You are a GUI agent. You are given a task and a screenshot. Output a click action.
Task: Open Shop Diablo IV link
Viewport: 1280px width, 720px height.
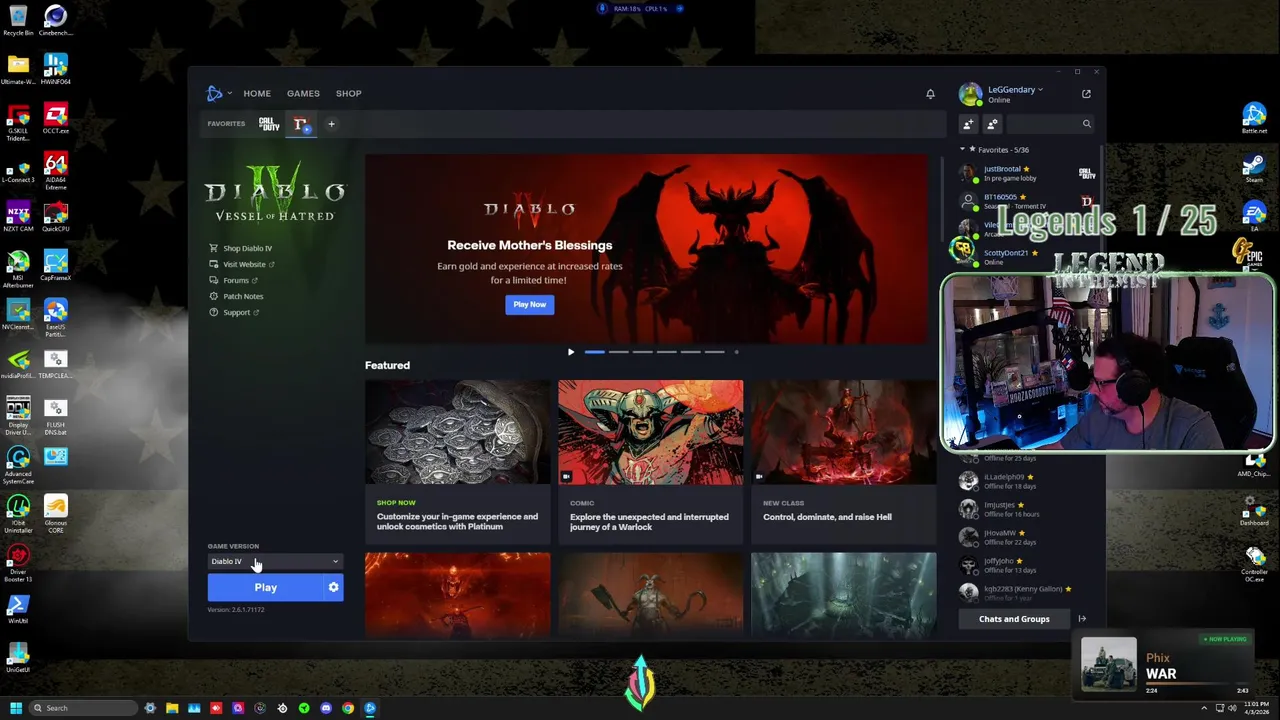247,248
